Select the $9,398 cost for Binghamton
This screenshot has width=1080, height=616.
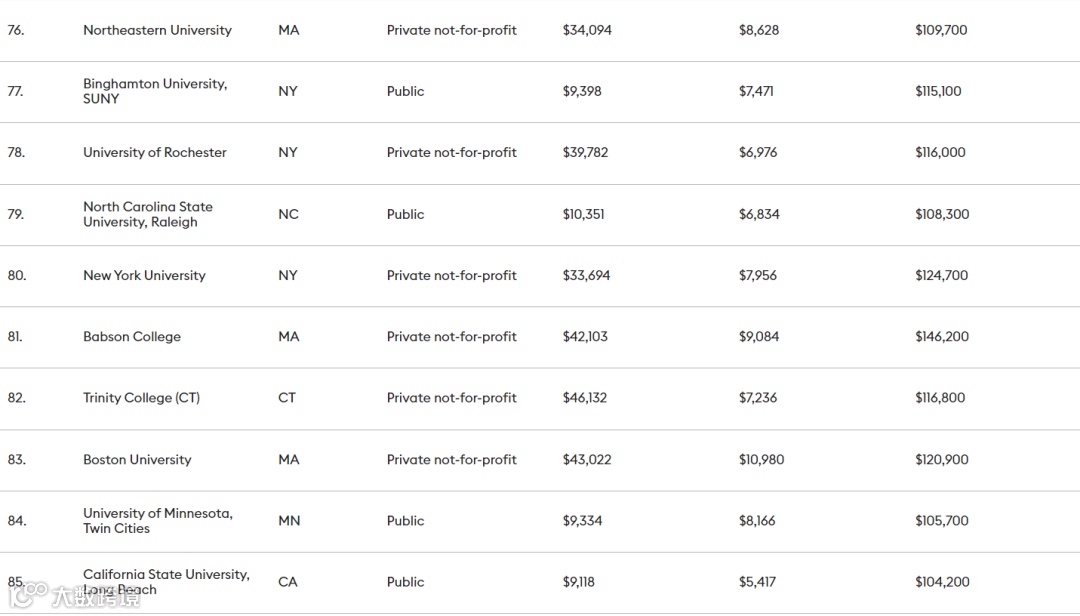point(582,91)
